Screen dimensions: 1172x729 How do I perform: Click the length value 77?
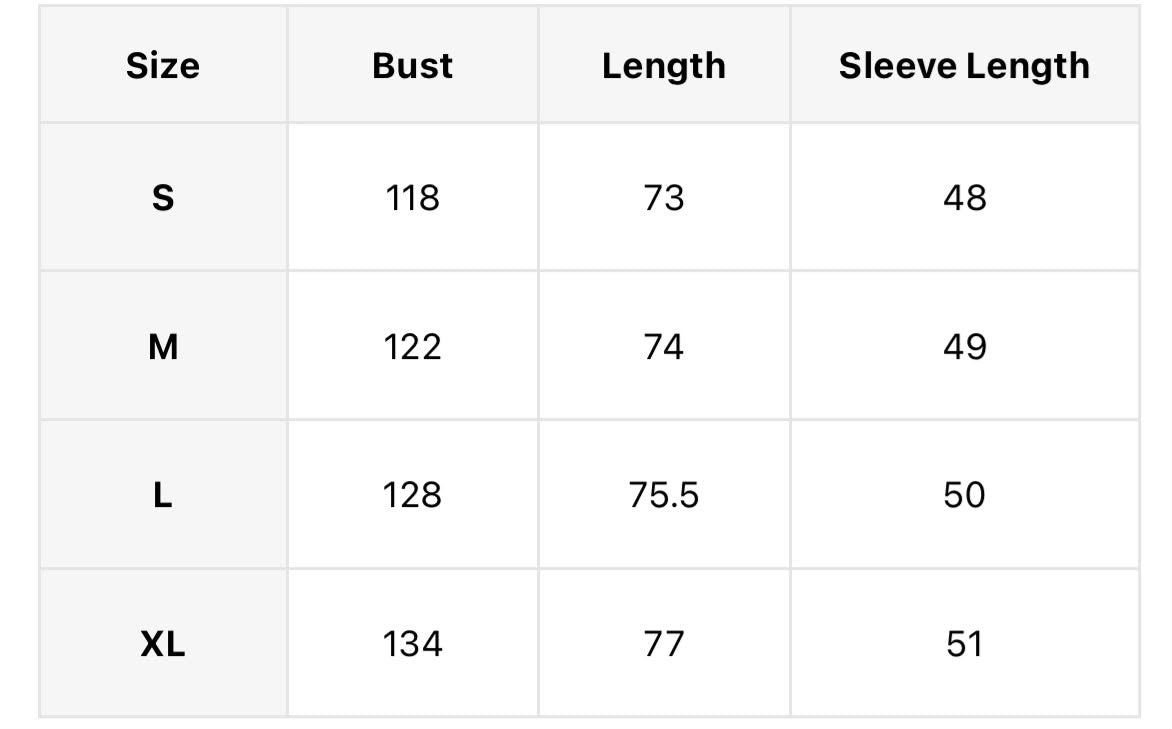click(664, 644)
